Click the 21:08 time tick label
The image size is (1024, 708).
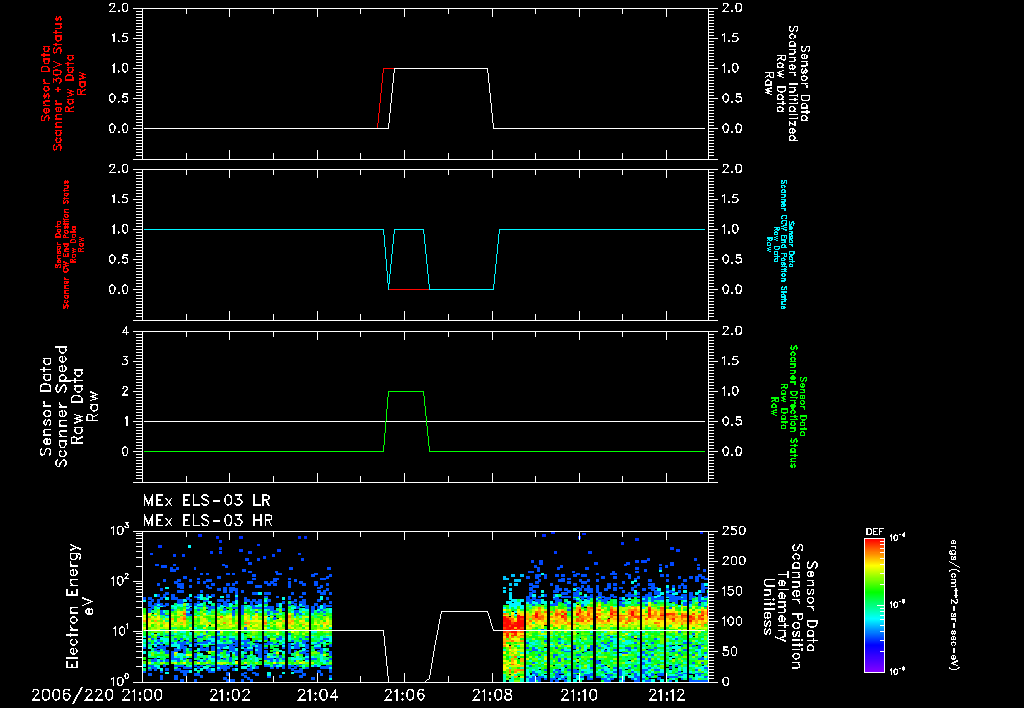(492, 696)
